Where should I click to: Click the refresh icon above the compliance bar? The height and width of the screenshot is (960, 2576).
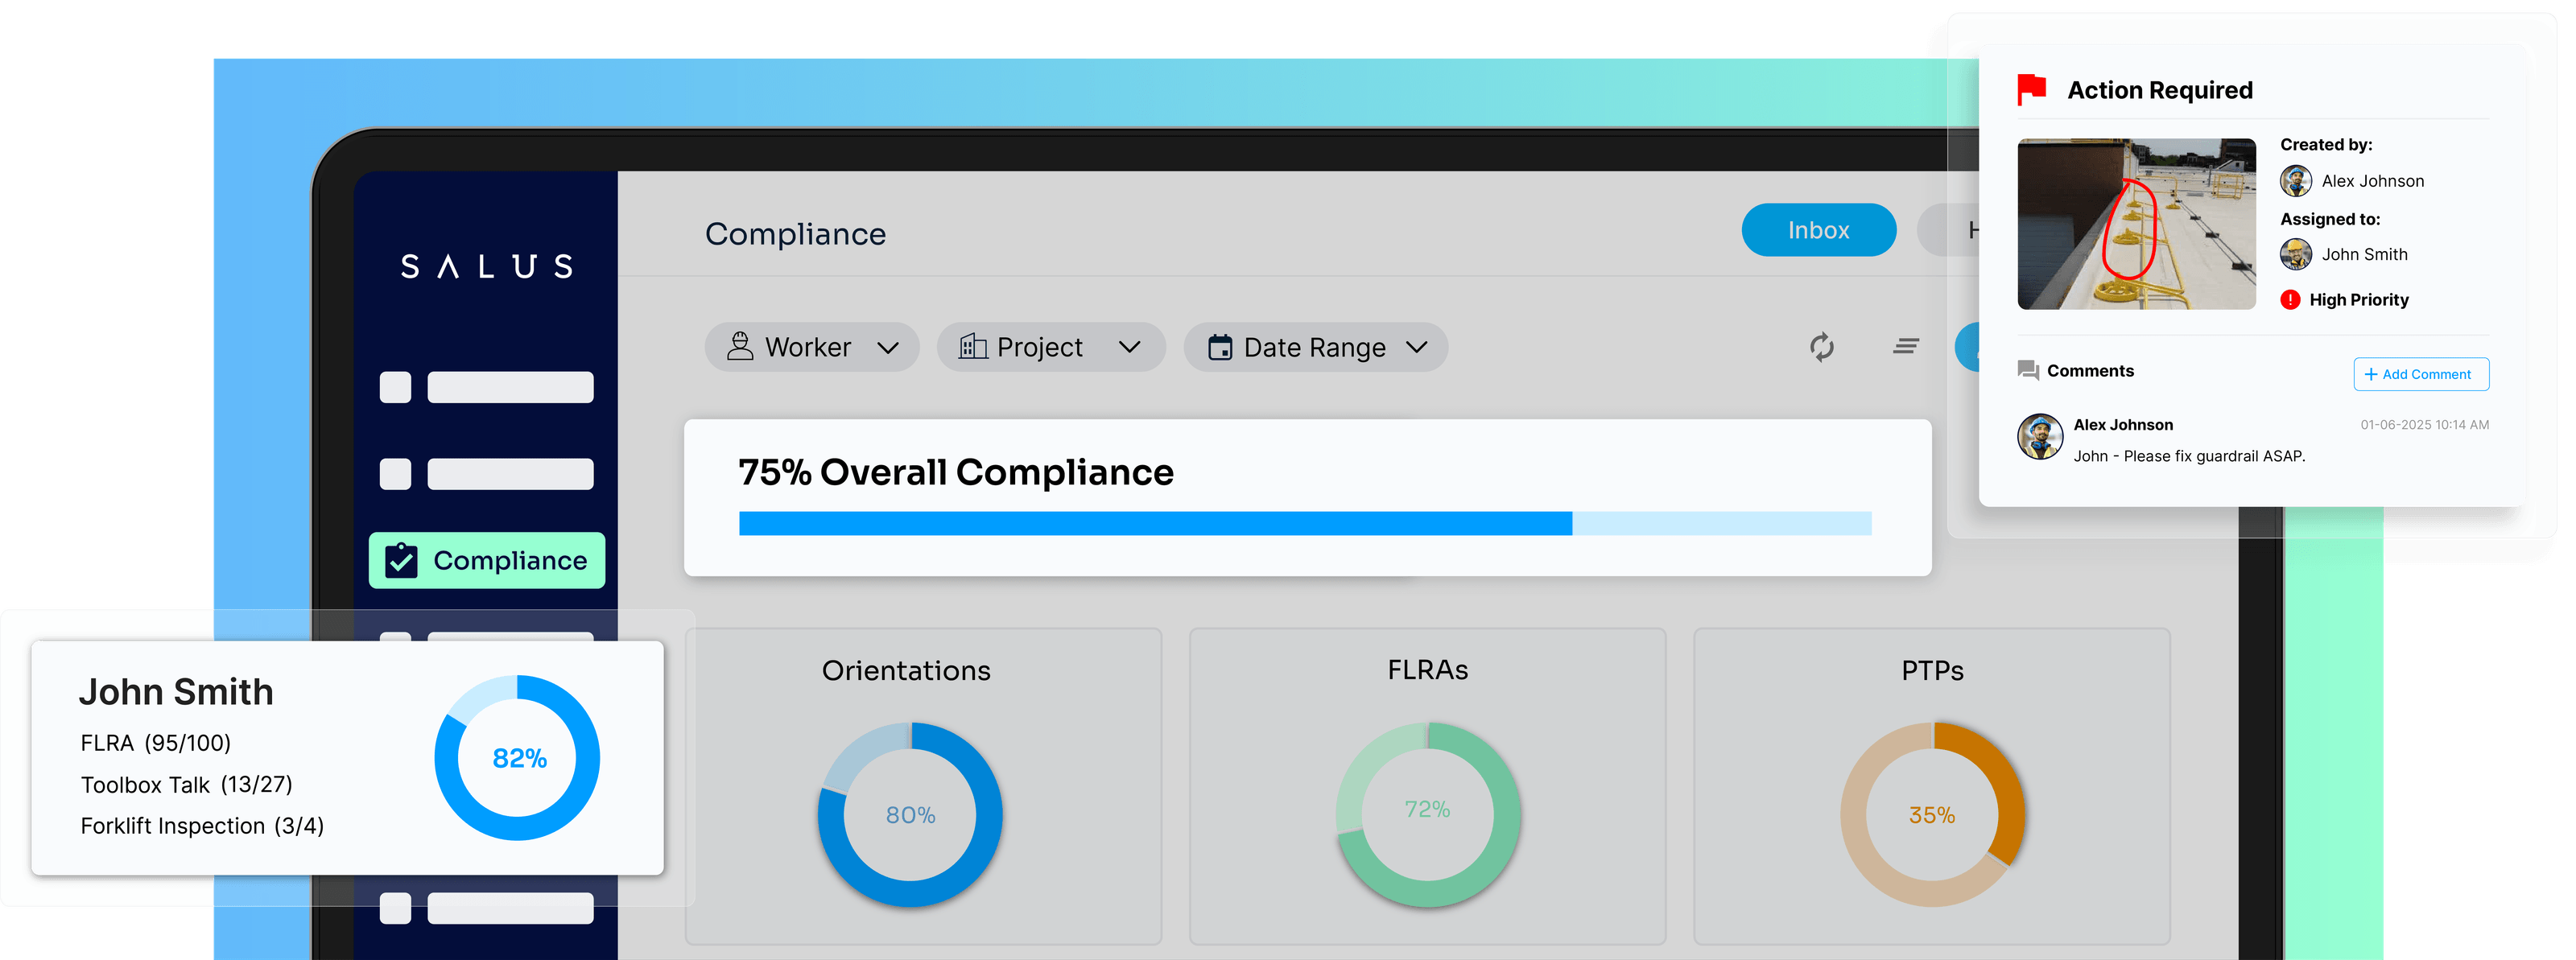point(1822,347)
